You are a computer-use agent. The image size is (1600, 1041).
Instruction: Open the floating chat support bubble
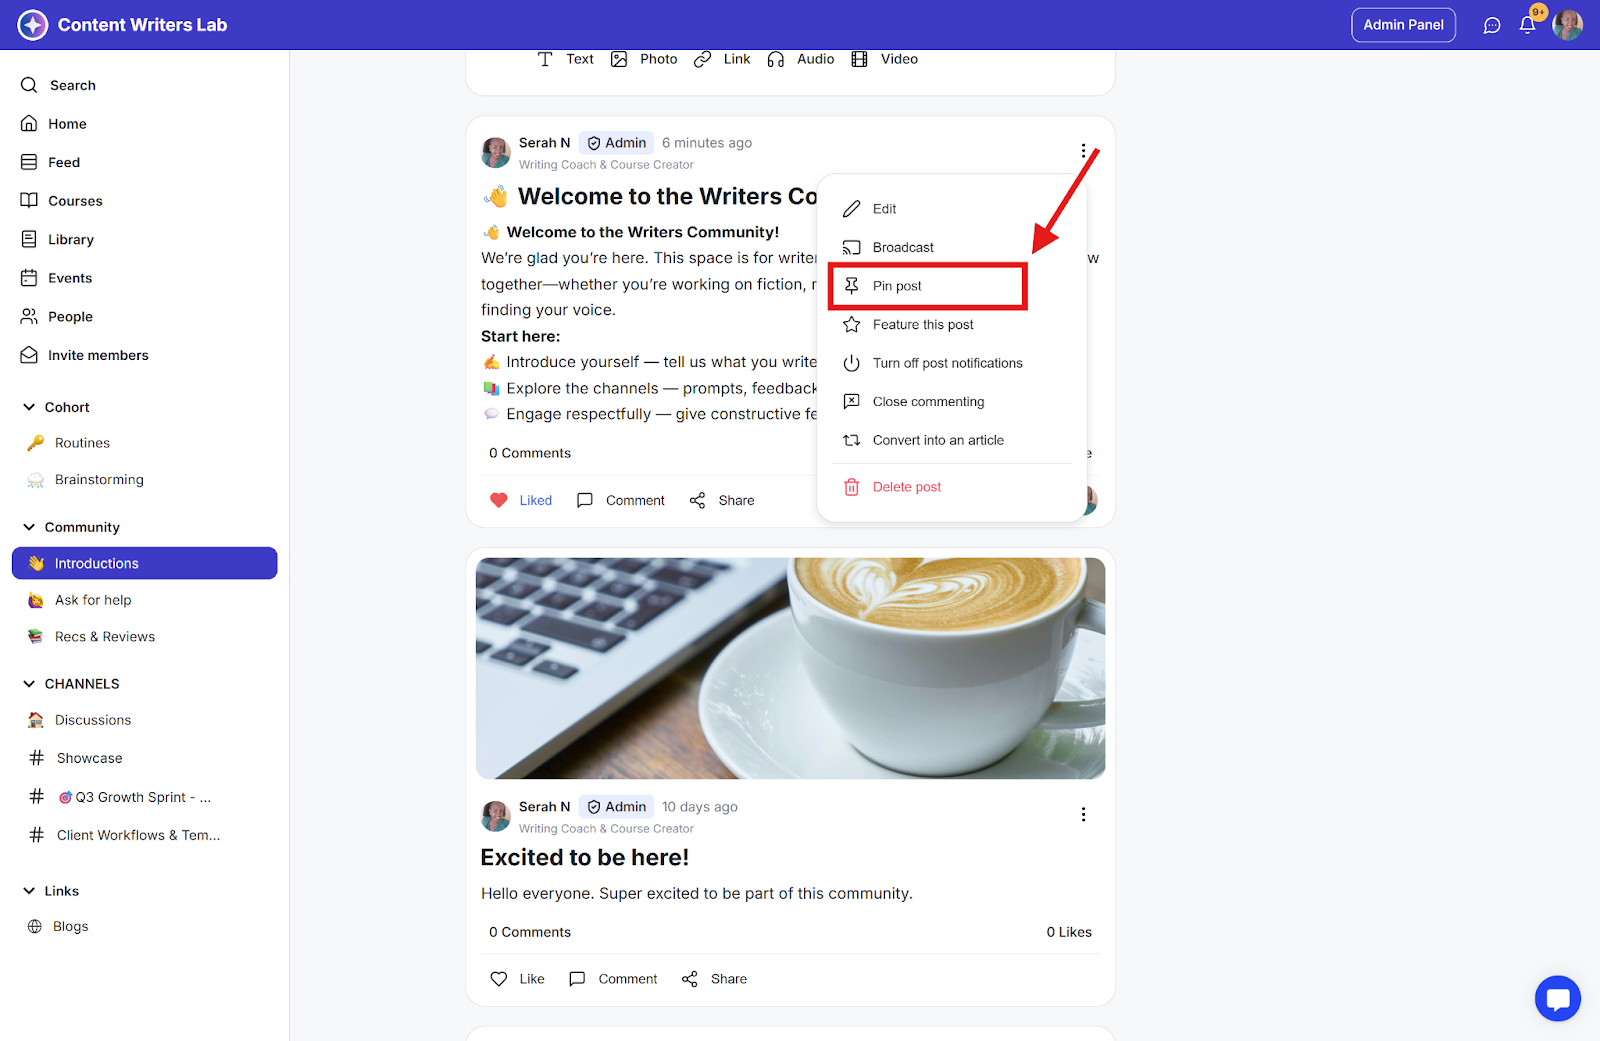(1558, 998)
